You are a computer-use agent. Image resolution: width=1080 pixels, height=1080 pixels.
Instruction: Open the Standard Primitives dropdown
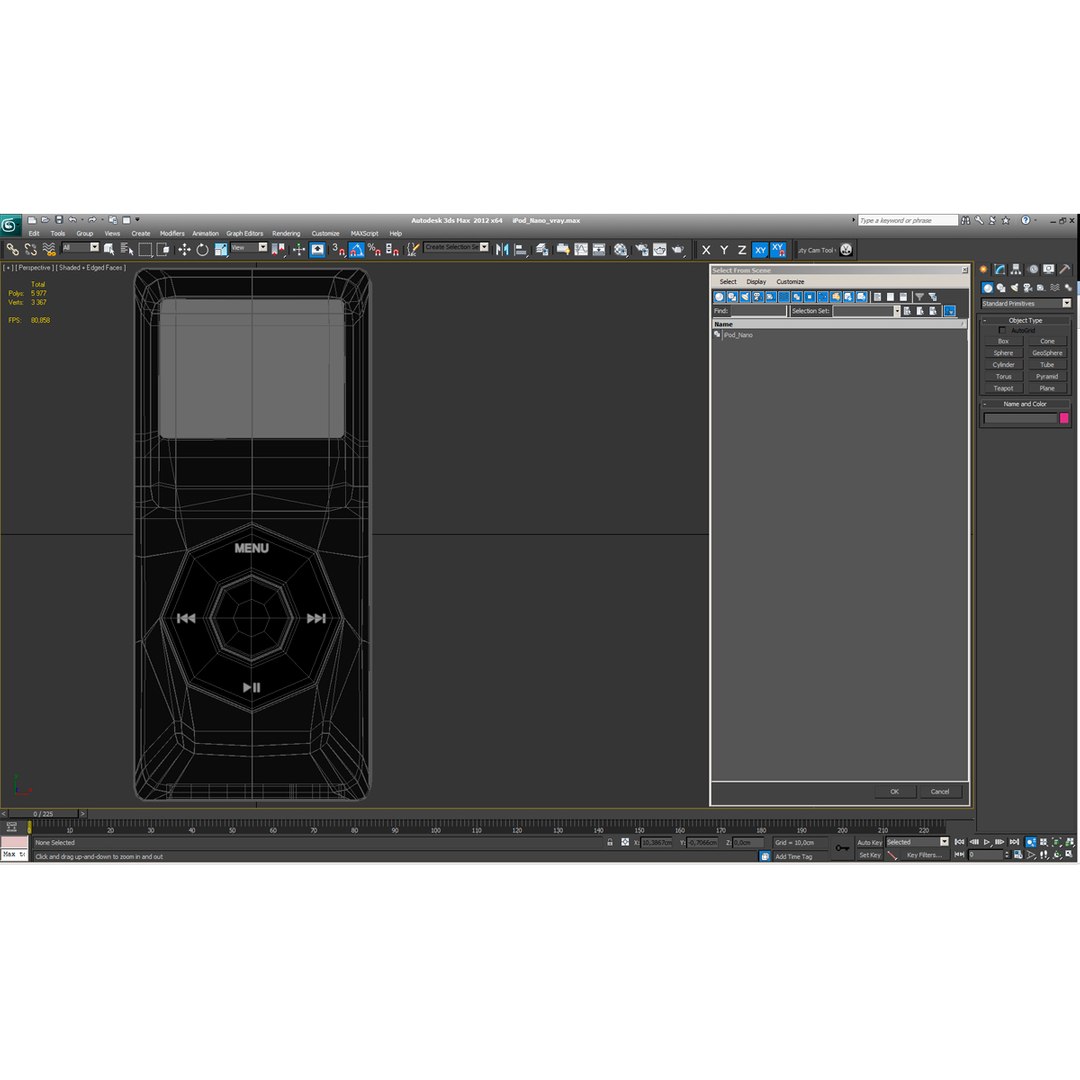(1026, 304)
